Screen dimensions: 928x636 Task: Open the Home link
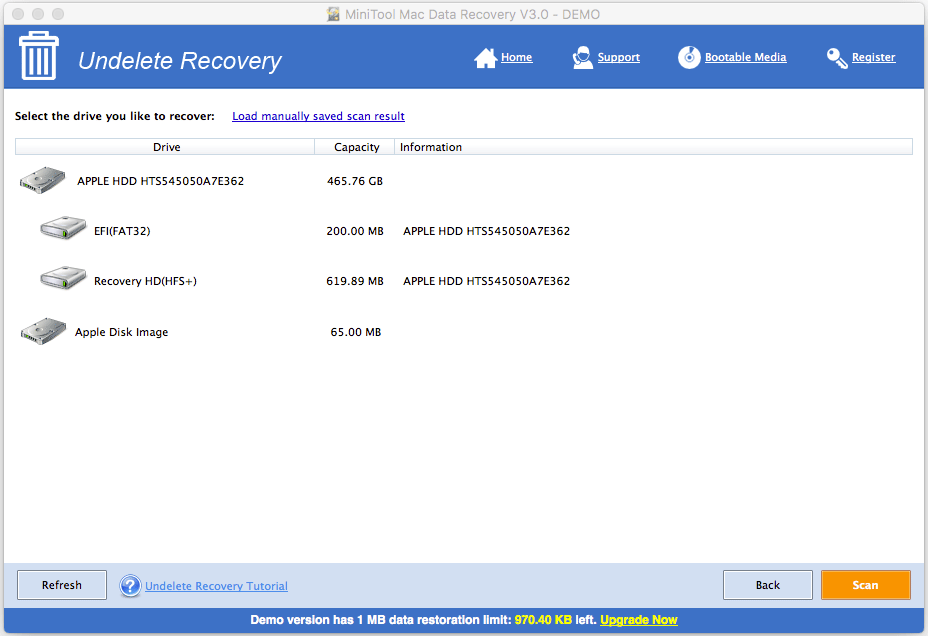tap(516, 57)
